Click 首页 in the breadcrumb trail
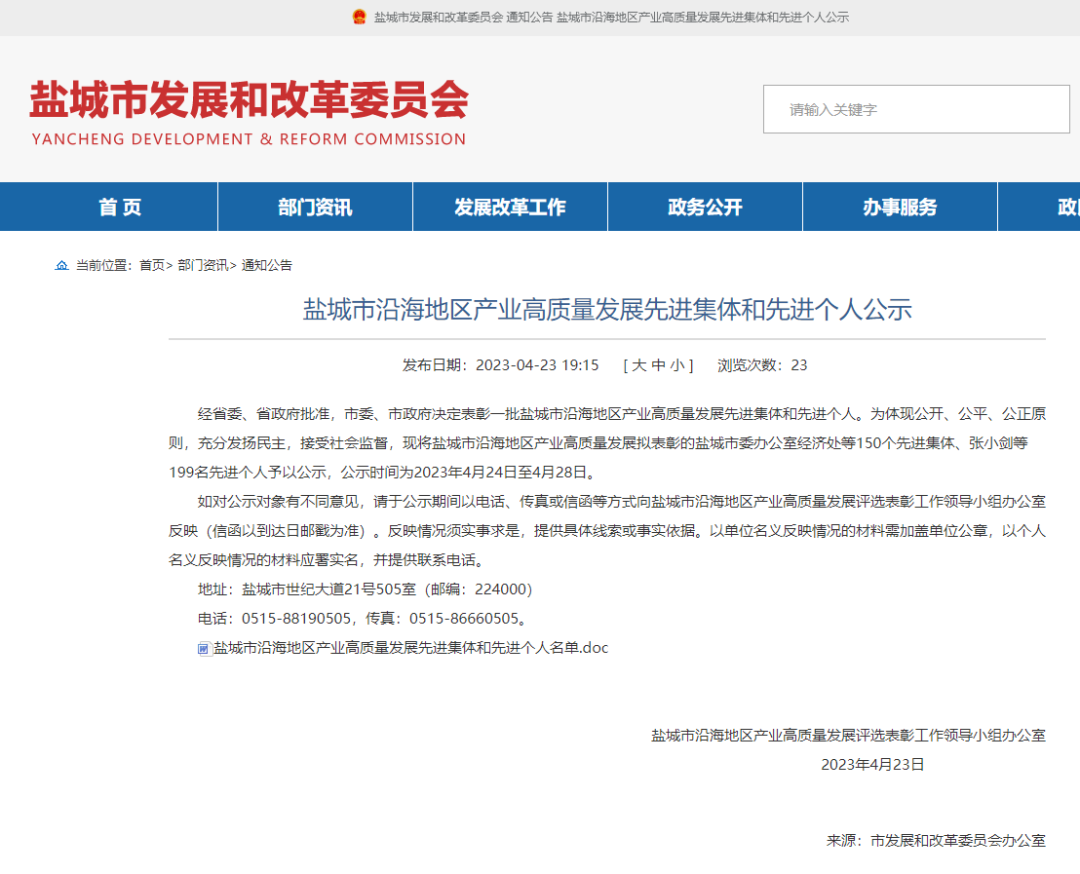The width and height of the screenshot is (1080, 874). [x=151, y=265]
